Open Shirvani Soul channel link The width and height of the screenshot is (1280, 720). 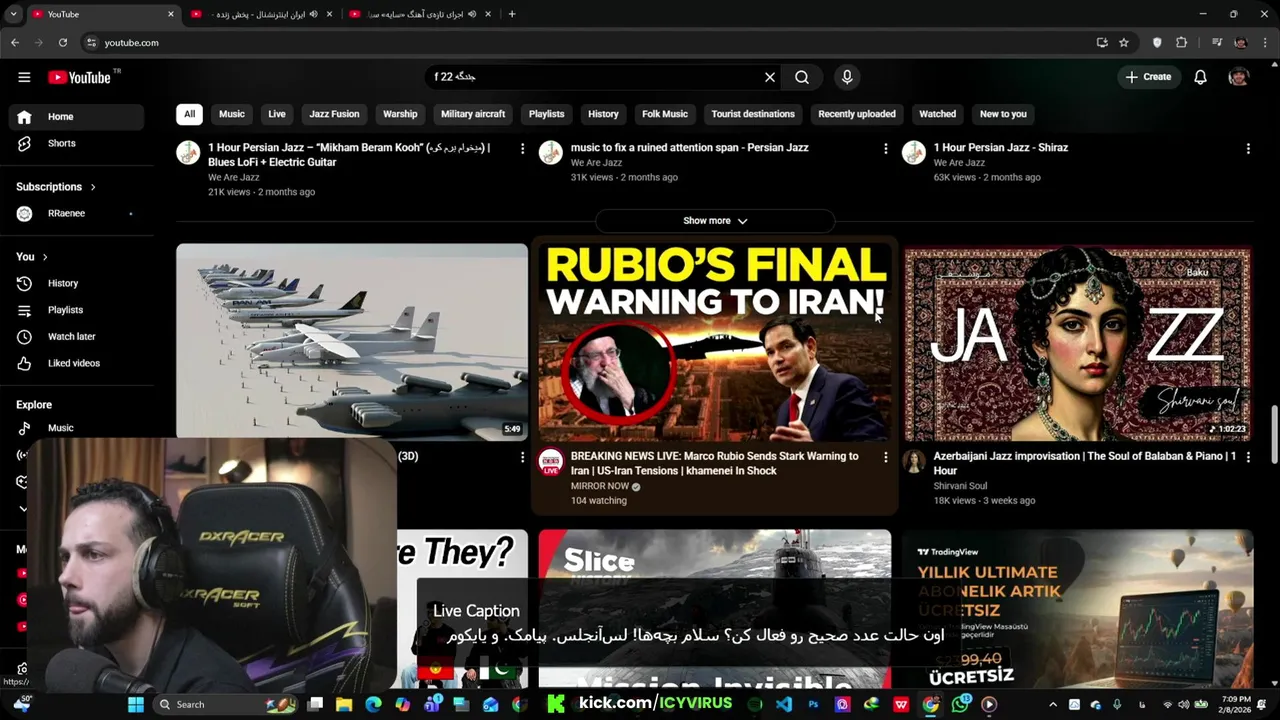point(960,486)
